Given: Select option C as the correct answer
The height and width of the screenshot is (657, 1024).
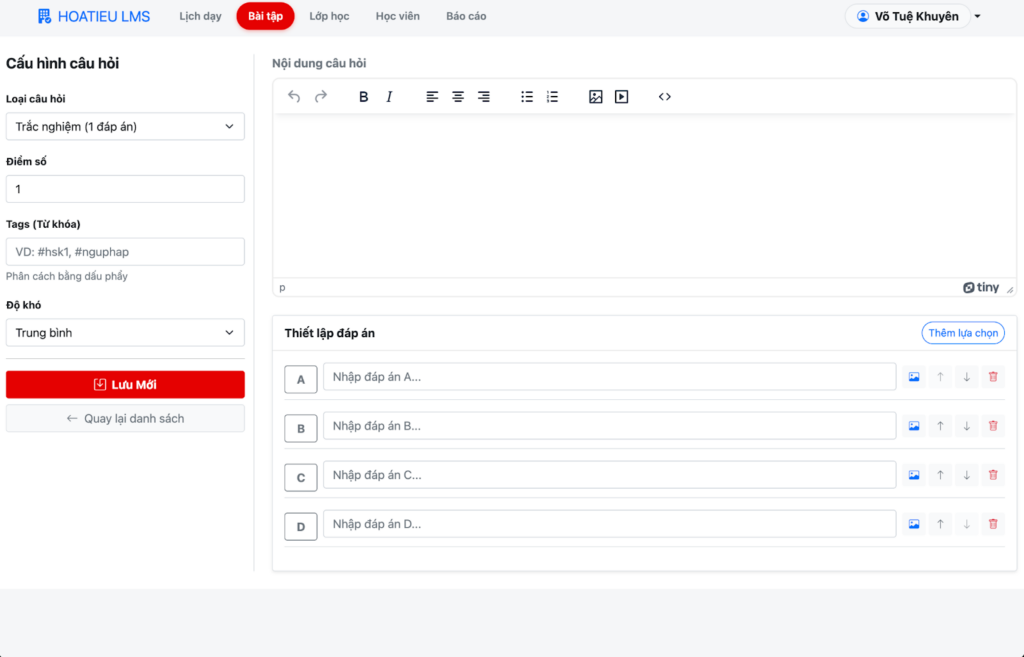Looking at the screenshot, I should [301, 478].
